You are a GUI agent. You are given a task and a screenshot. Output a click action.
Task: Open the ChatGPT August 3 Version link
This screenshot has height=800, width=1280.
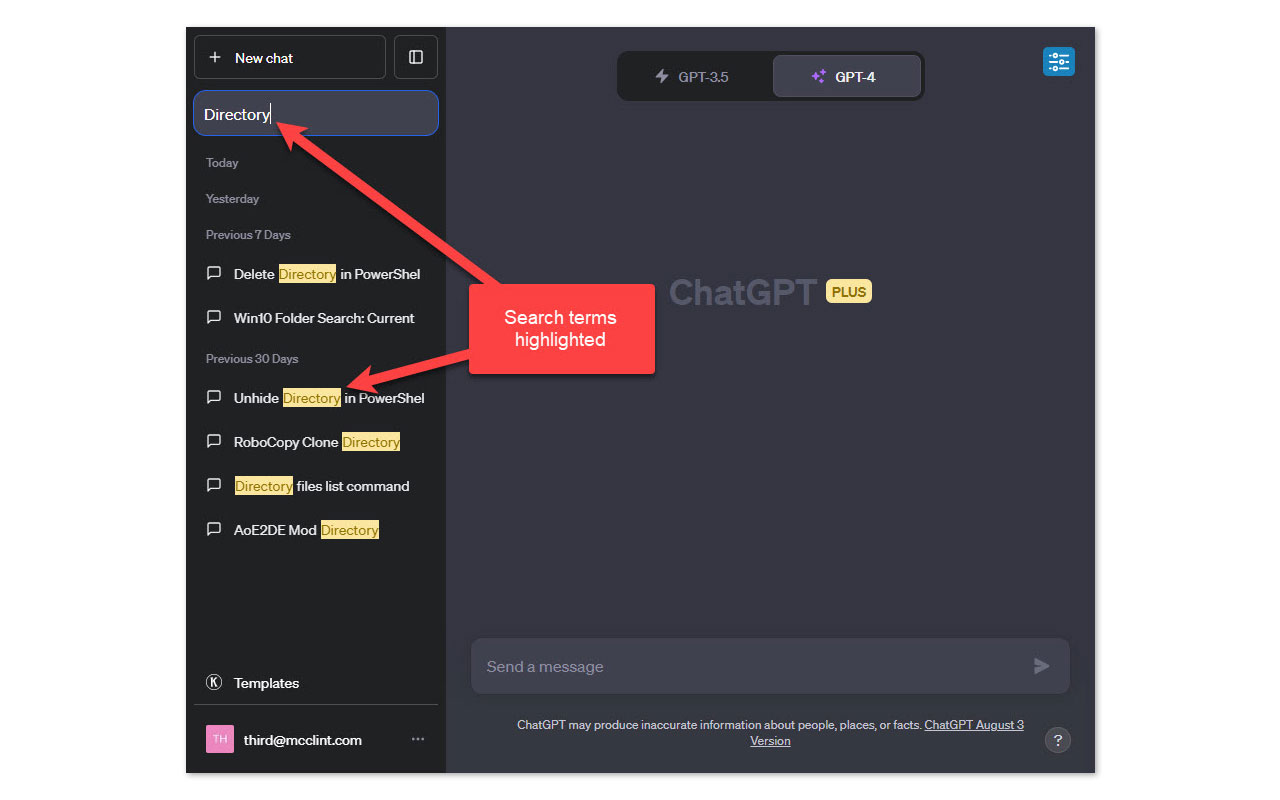pos(887,733)
